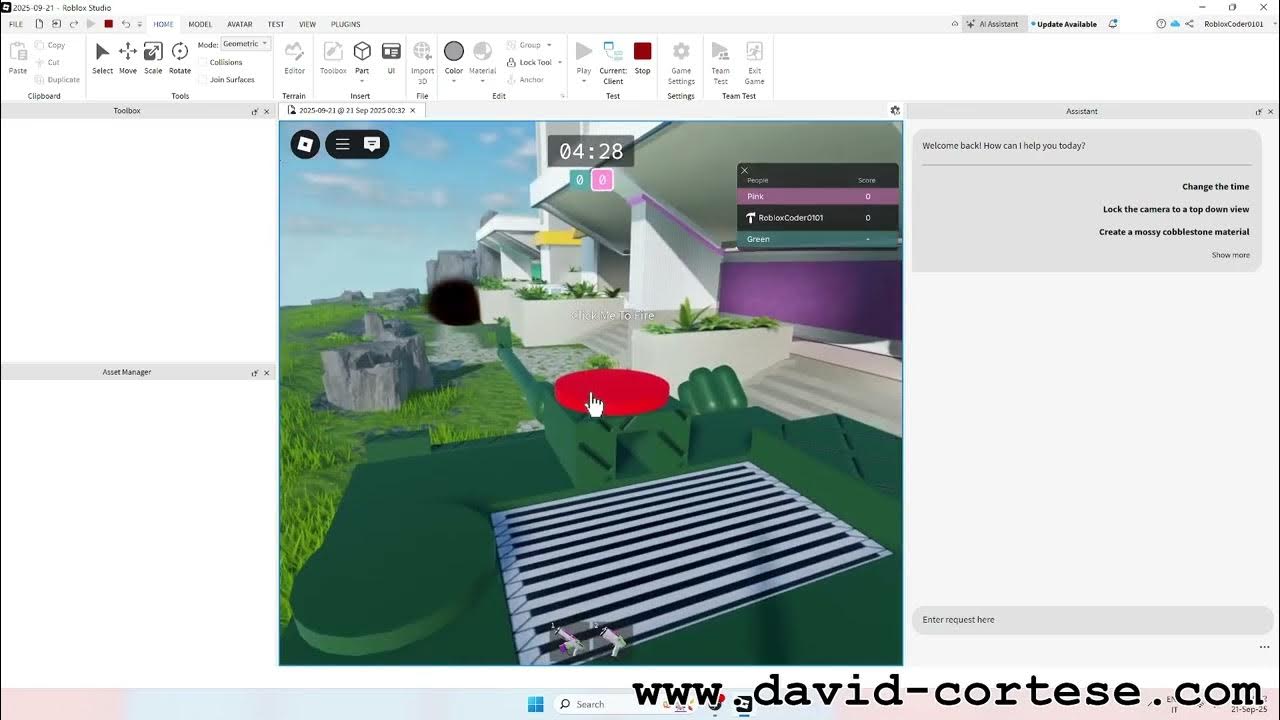The height and width of the screenshot is (720, 1280).
Task: Open the FILE menu
Action: point(16,24)
